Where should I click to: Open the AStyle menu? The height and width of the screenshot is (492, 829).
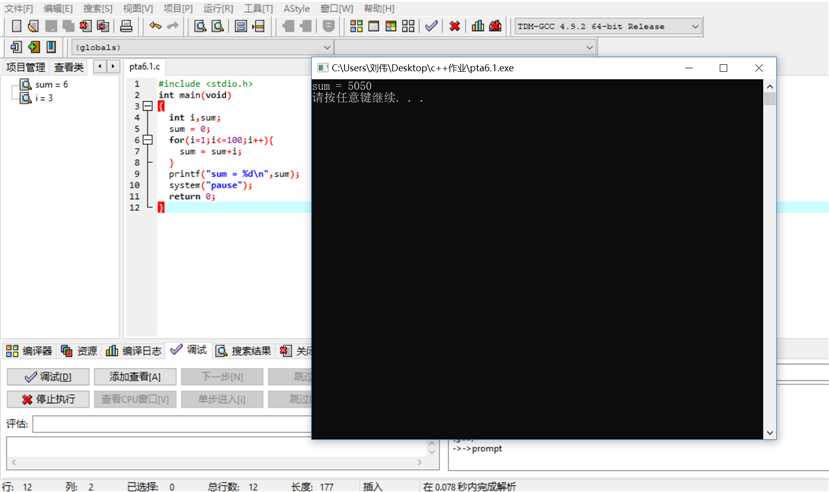pyautogui.click(x=297, y=8)
